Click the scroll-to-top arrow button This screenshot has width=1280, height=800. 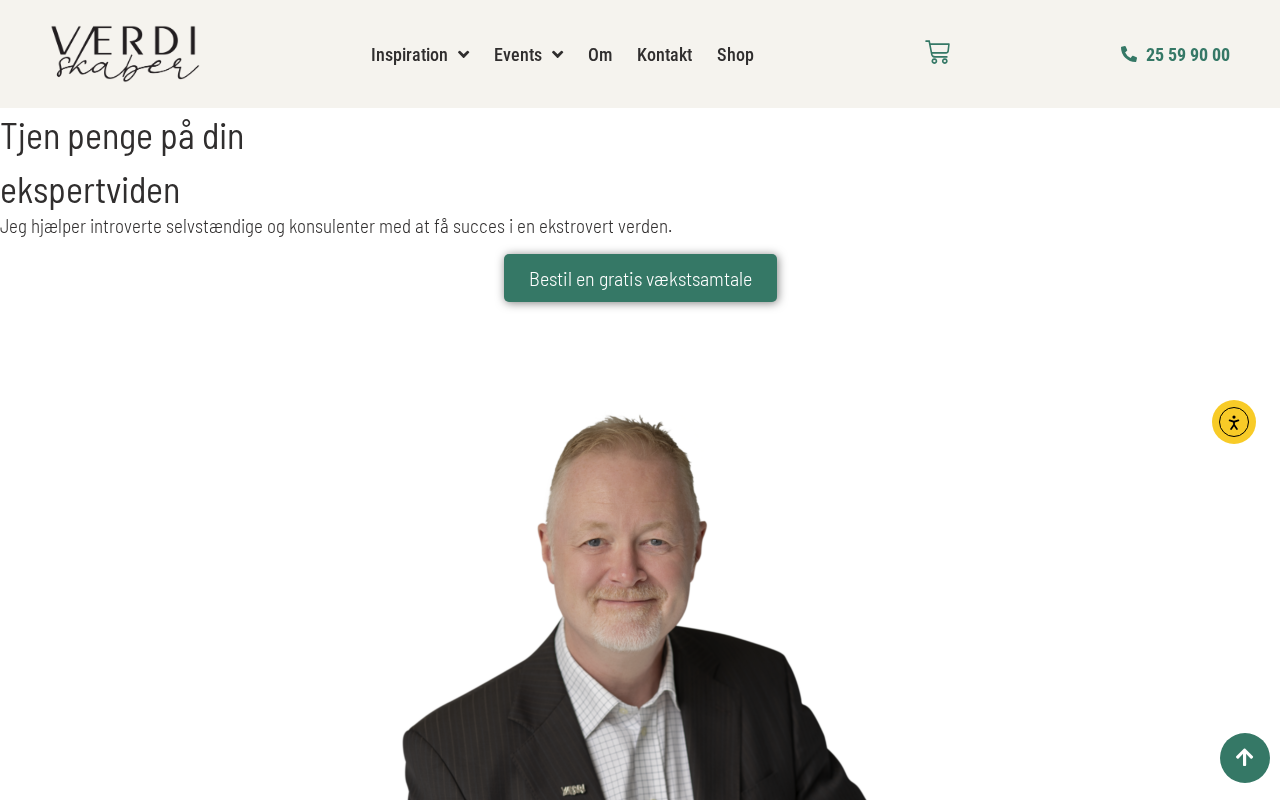click(1245, 758)
